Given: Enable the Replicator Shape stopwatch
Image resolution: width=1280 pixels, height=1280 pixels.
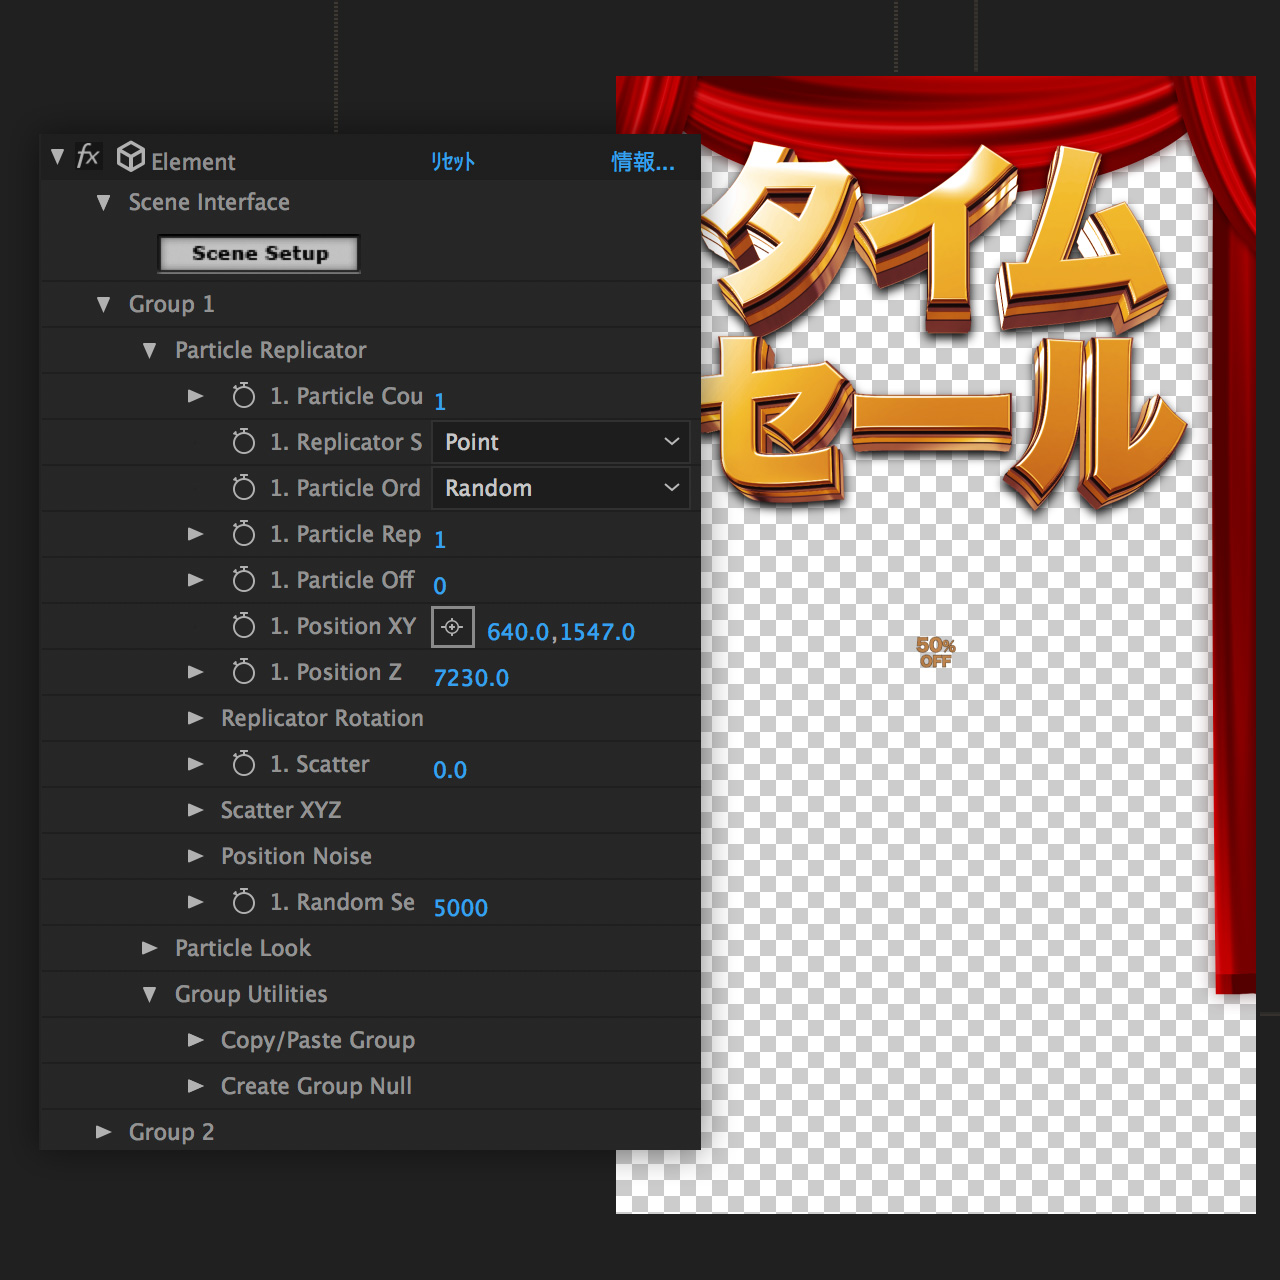Looking at the screenshot, I should point(243,442).
